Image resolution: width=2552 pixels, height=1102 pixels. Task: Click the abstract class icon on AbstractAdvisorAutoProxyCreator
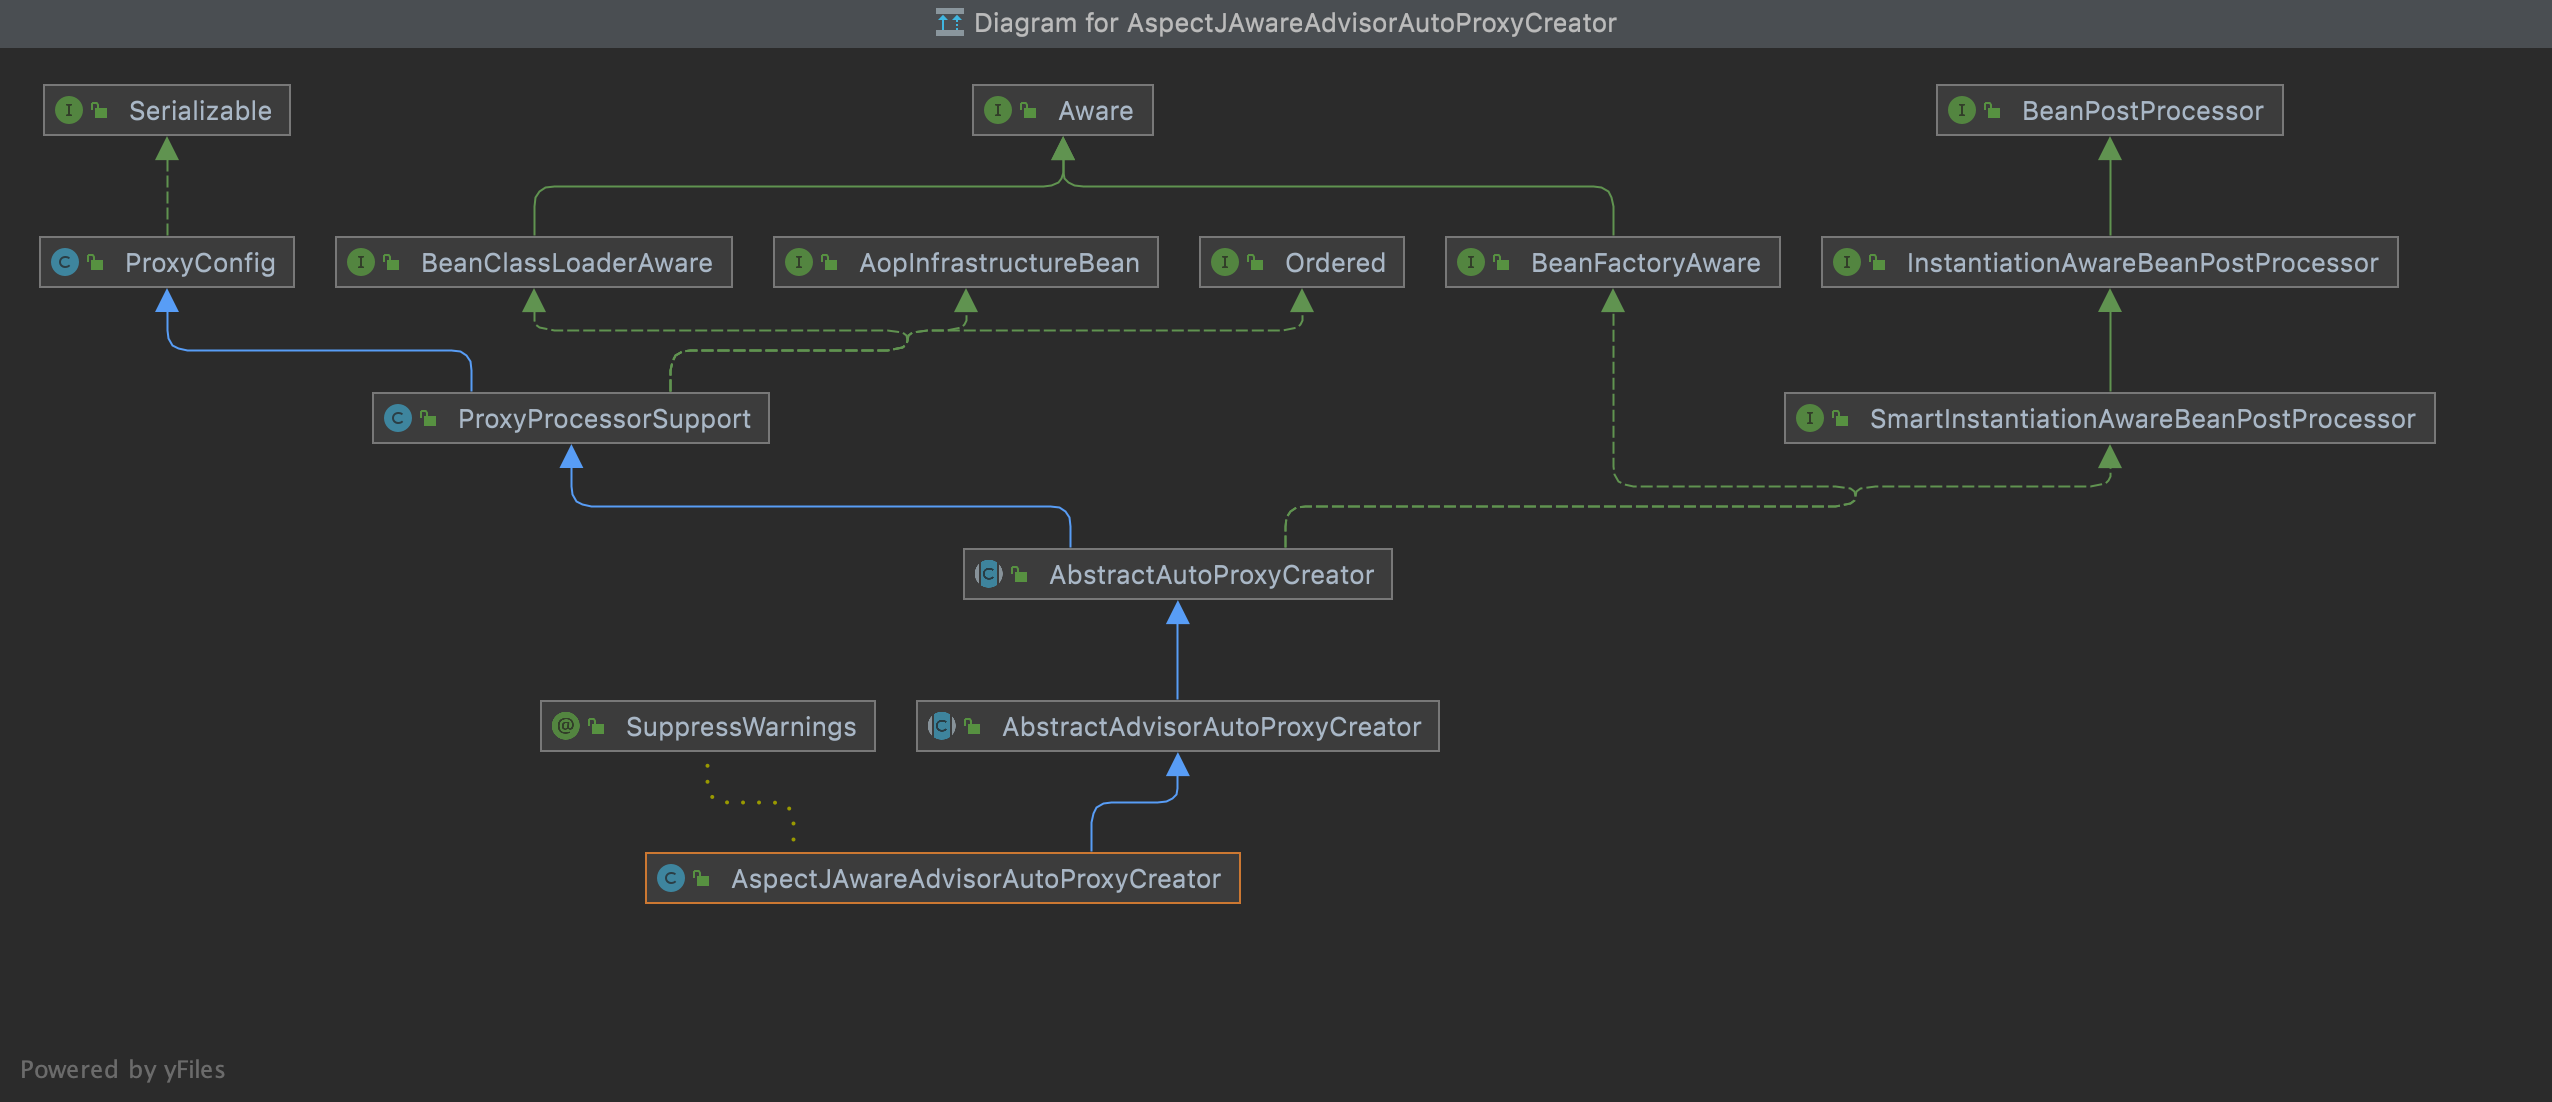(940, 726)
